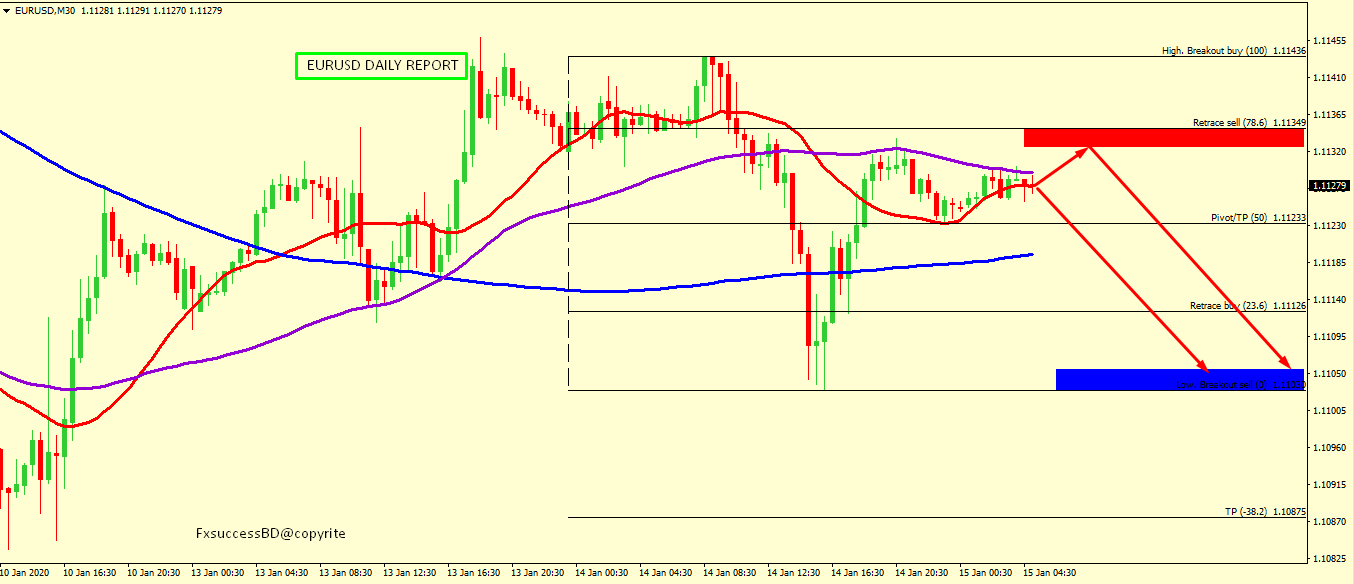The width and height of the screenshot is (1354, 584).
Task: Click the arrowhead of the left downward red arrow
Action: (x=1206, y=367)
